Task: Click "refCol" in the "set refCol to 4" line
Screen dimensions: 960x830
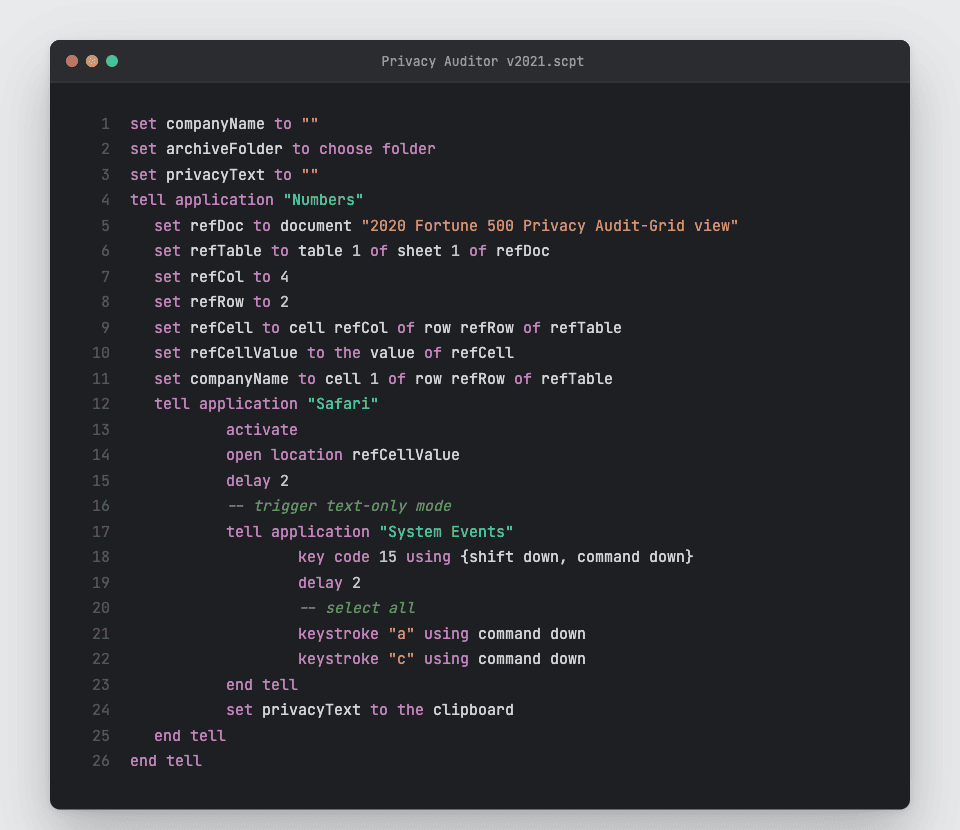Action: (217, 277)
